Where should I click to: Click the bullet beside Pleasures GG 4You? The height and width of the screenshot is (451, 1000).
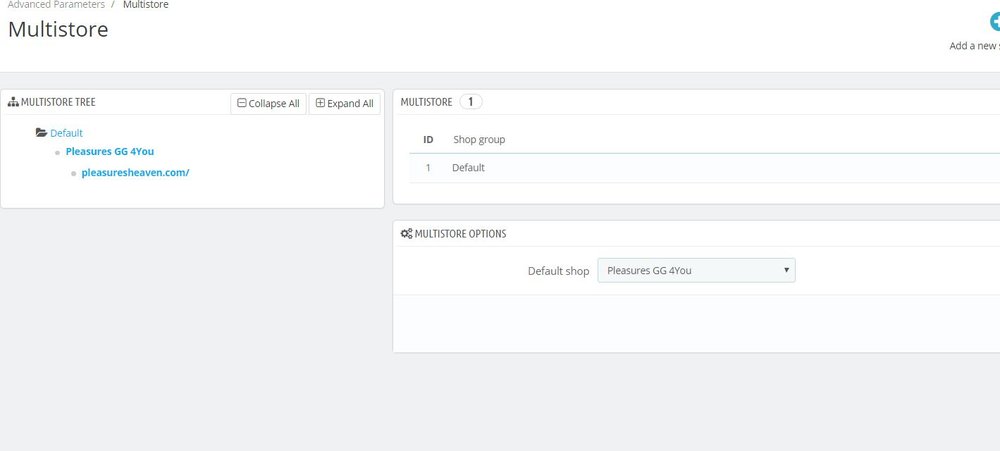pyautogui.click(x=58, y=153)
